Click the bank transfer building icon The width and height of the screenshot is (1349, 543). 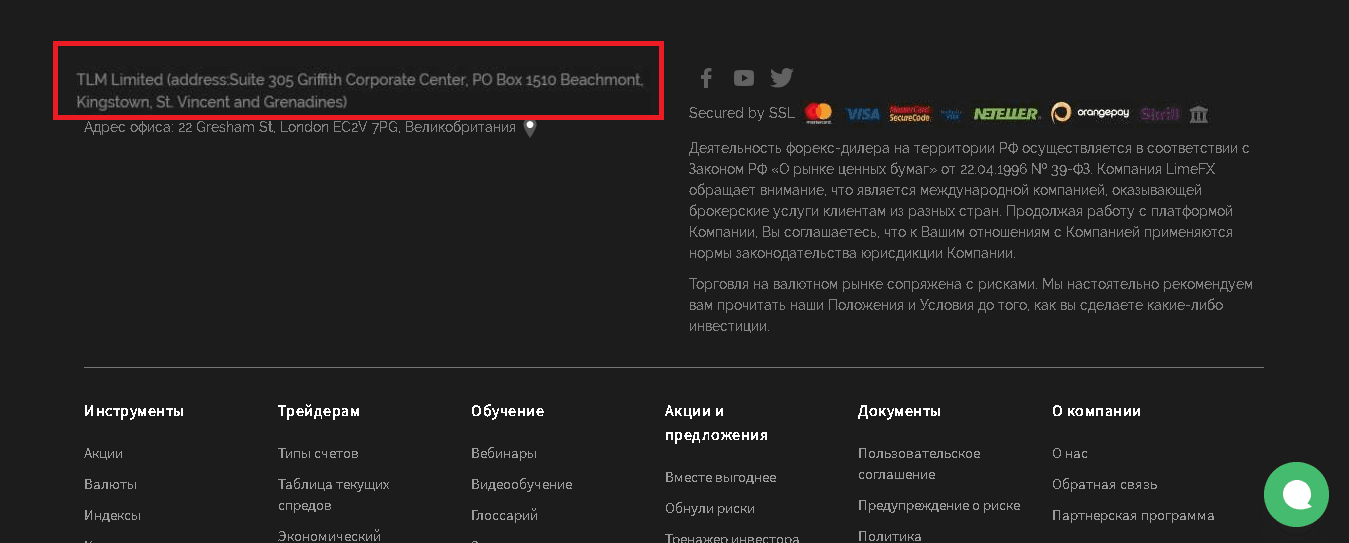coord(1199,114)
